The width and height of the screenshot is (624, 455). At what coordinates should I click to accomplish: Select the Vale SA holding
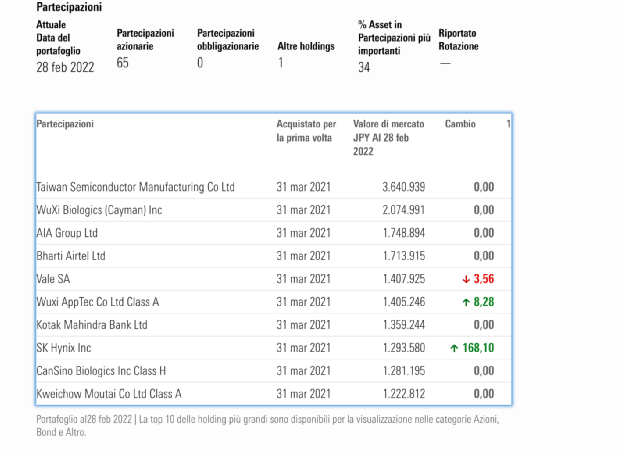coord(53,279)
